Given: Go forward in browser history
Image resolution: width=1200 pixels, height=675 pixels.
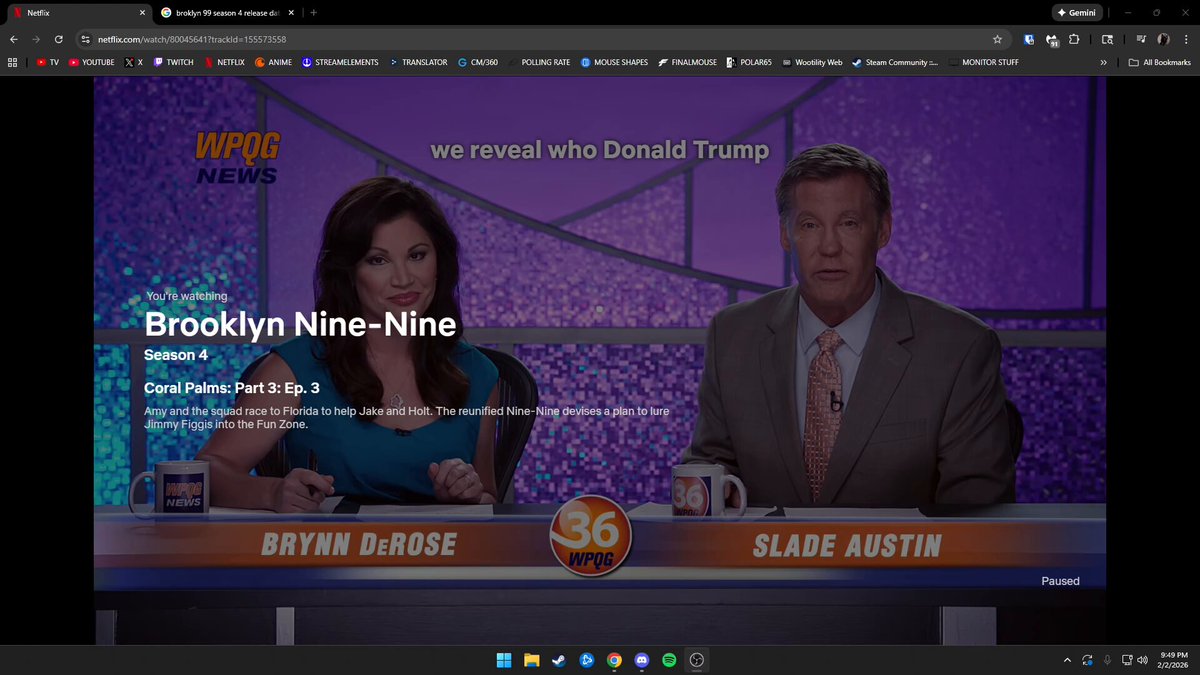Looking at the screenshot, I should tap(36, 39).
